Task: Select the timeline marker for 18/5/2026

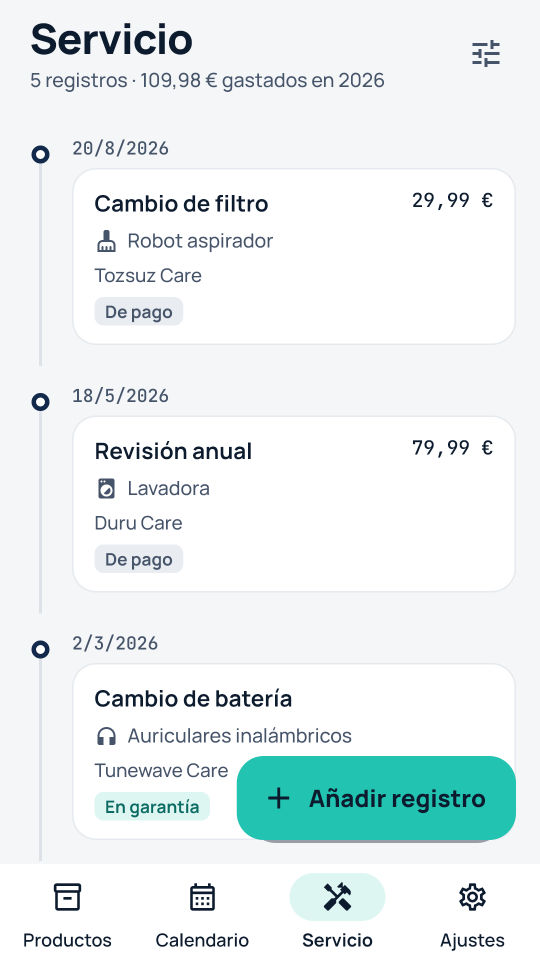Action: pyautogui.click(x=40, y=402)
